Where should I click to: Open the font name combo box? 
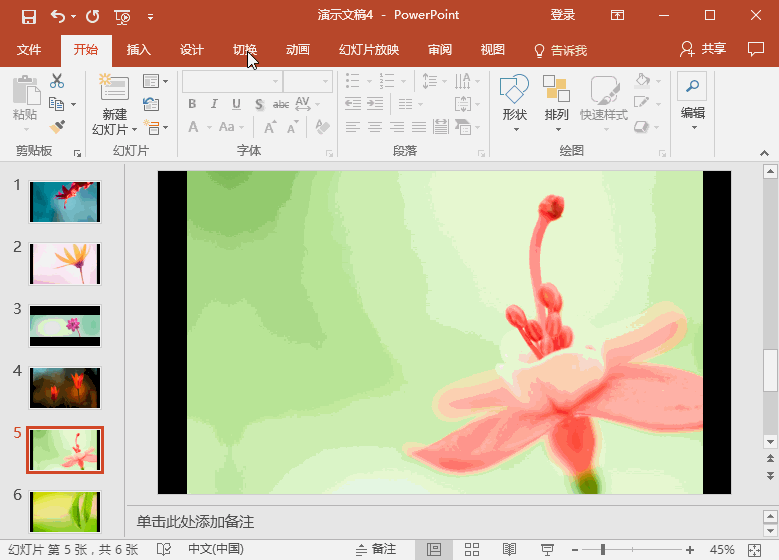coord(233,81)
